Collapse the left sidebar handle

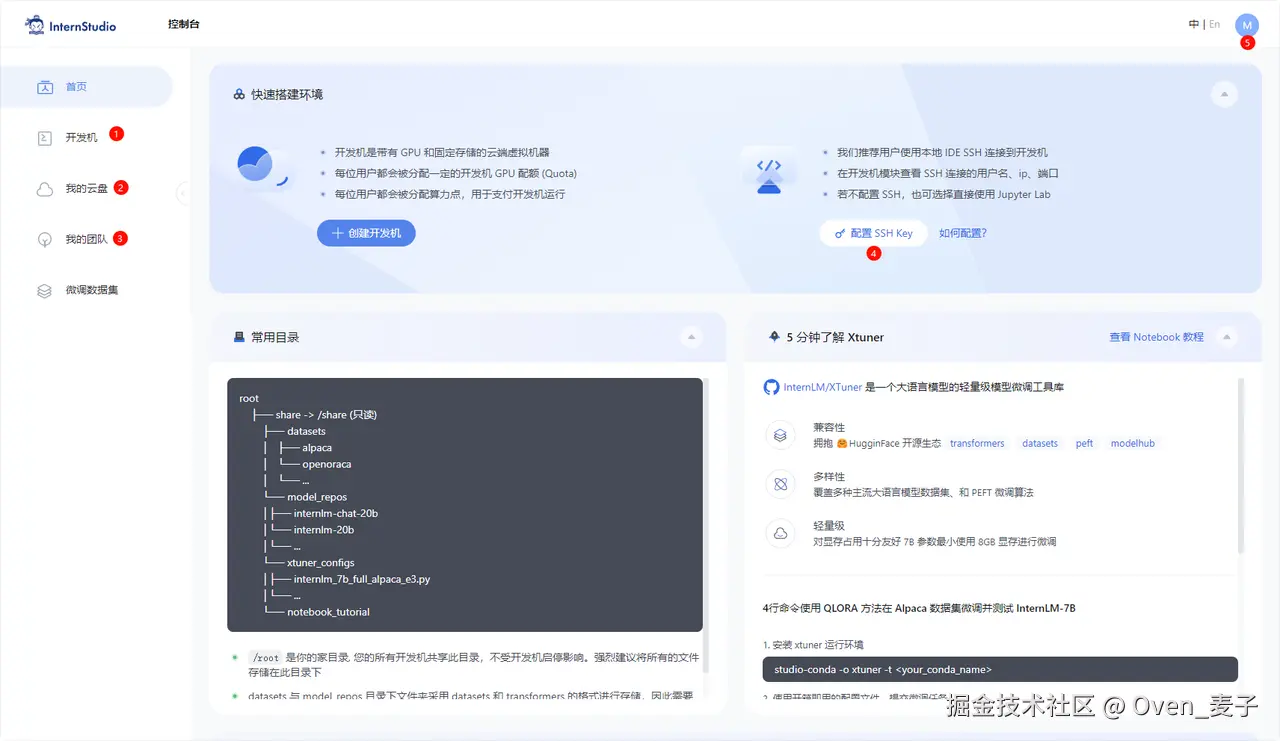click(x=183, y=193)
